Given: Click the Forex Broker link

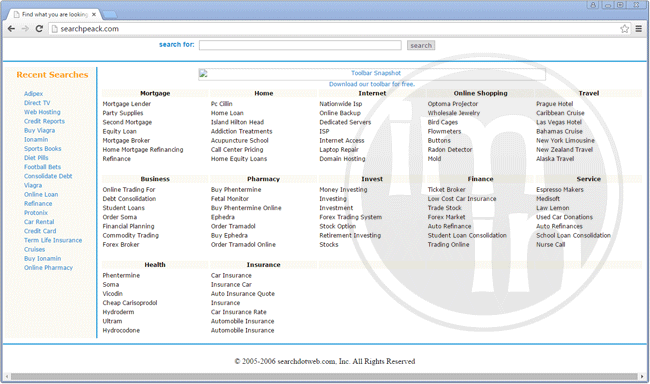Looking at the screenshot, I should coord(121,244).
